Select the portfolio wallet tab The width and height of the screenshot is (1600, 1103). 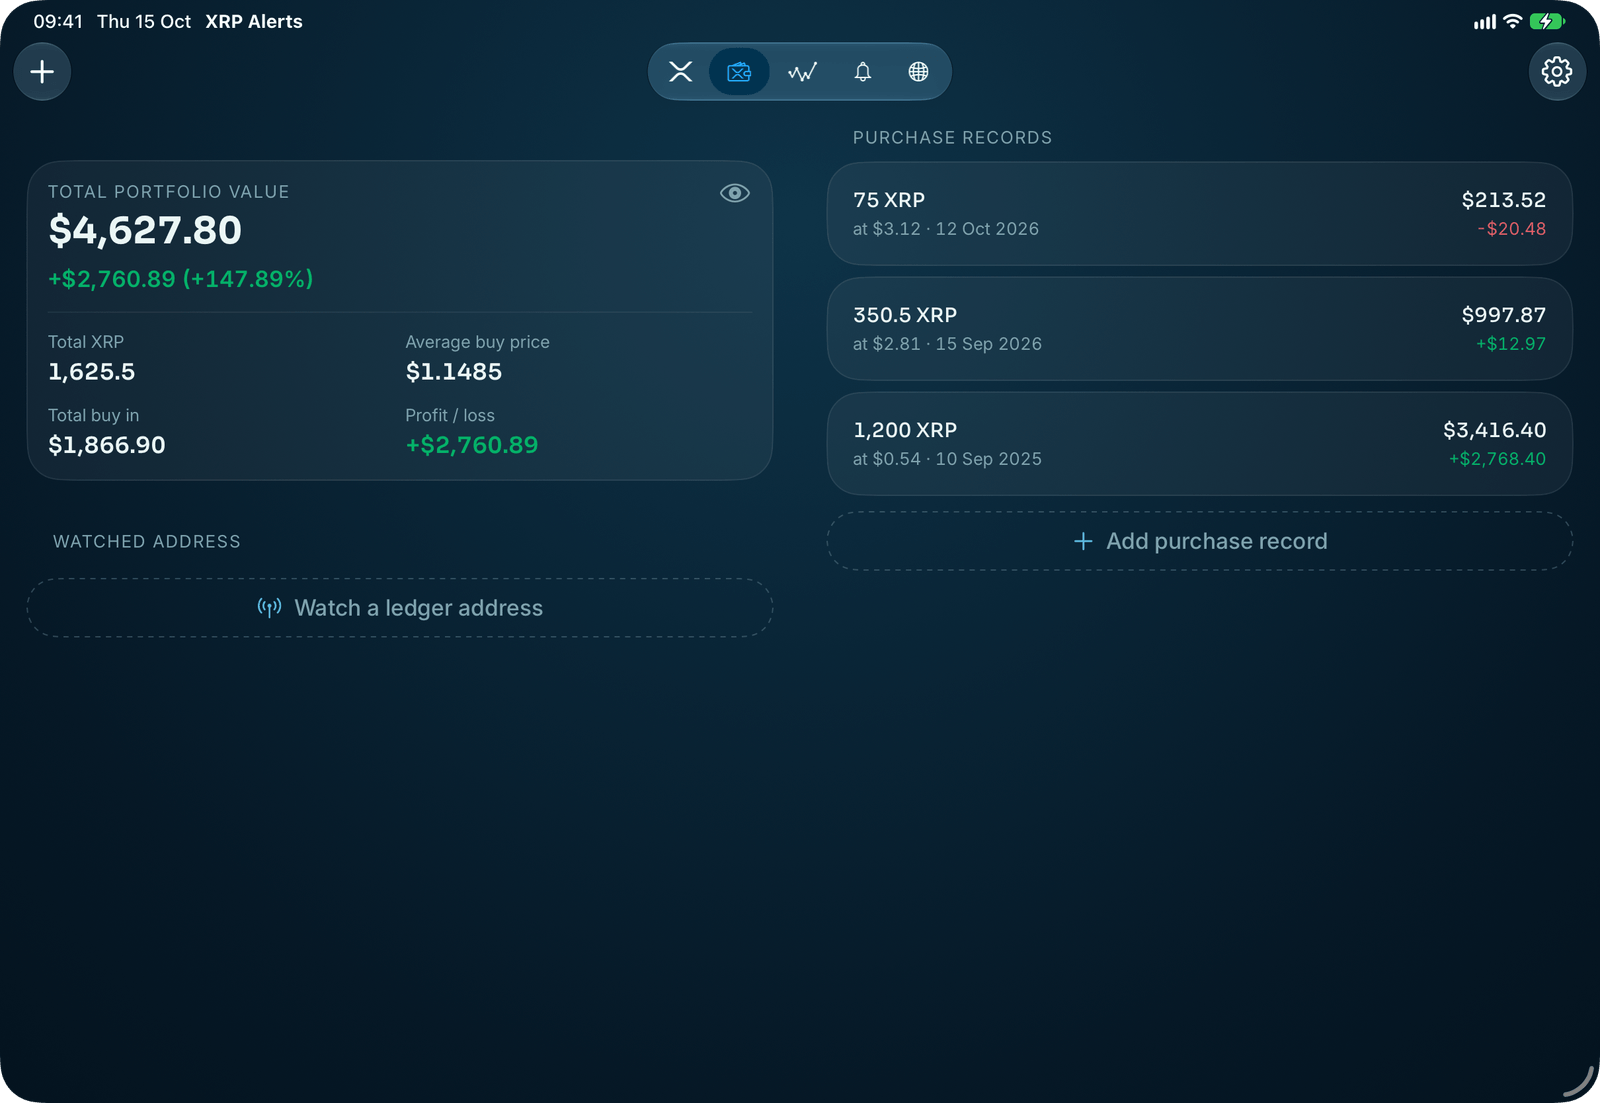point(739,72)
